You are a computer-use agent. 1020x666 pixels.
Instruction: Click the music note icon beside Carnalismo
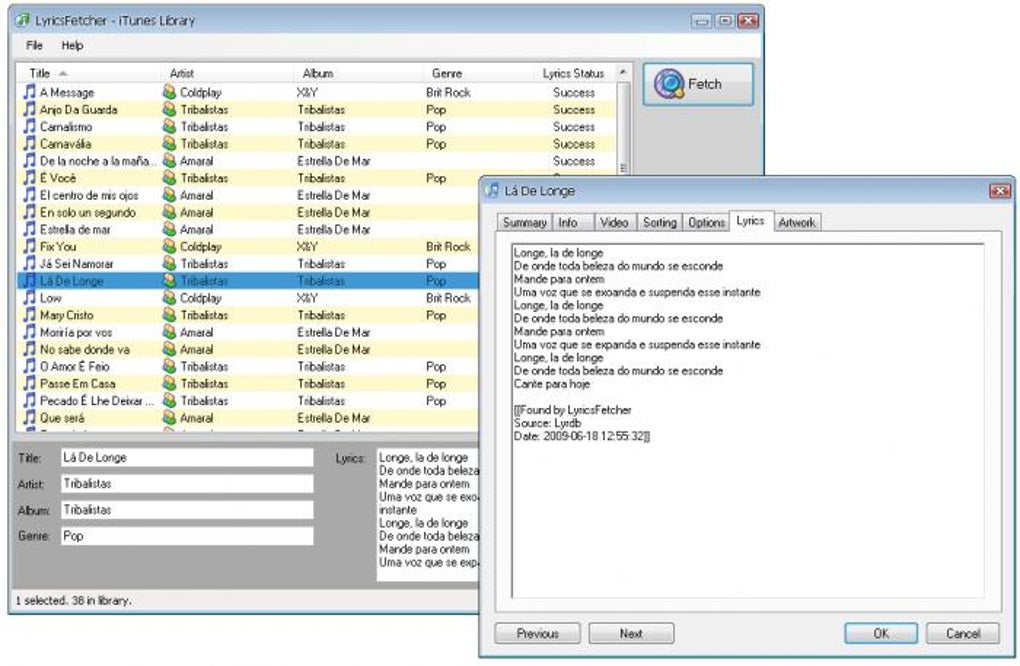[x=29, y=126]
